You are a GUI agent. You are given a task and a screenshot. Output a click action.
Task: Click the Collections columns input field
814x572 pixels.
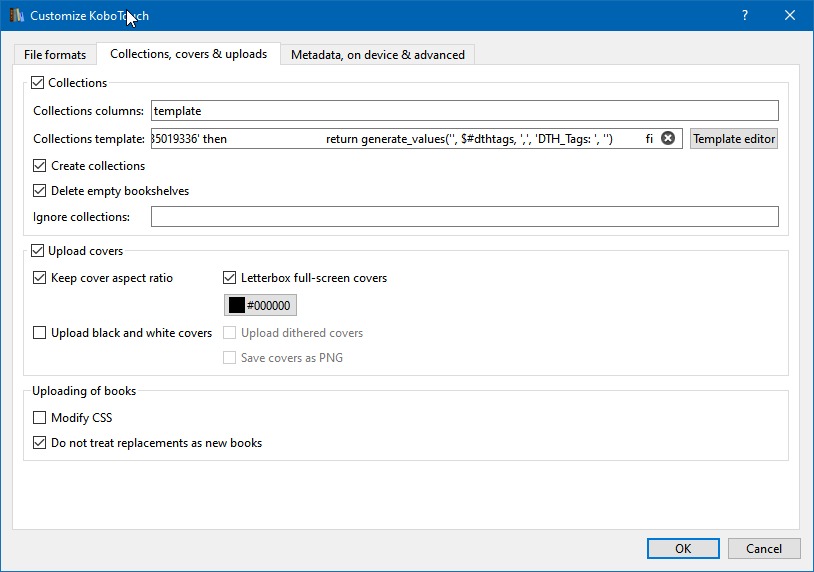pos(465,111)
